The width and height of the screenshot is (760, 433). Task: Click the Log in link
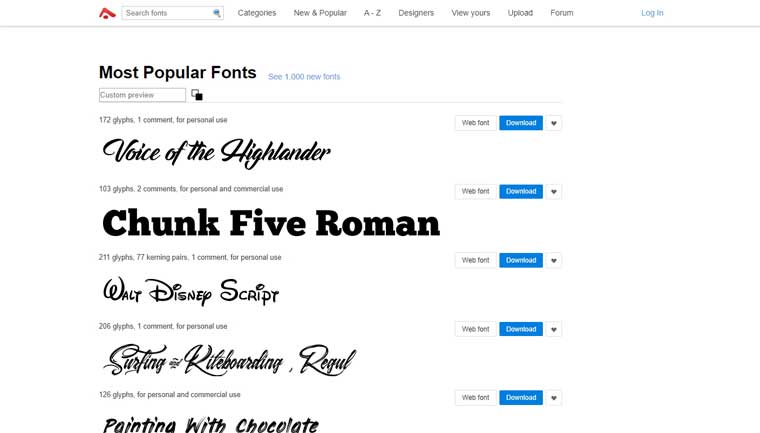[652, 13]
